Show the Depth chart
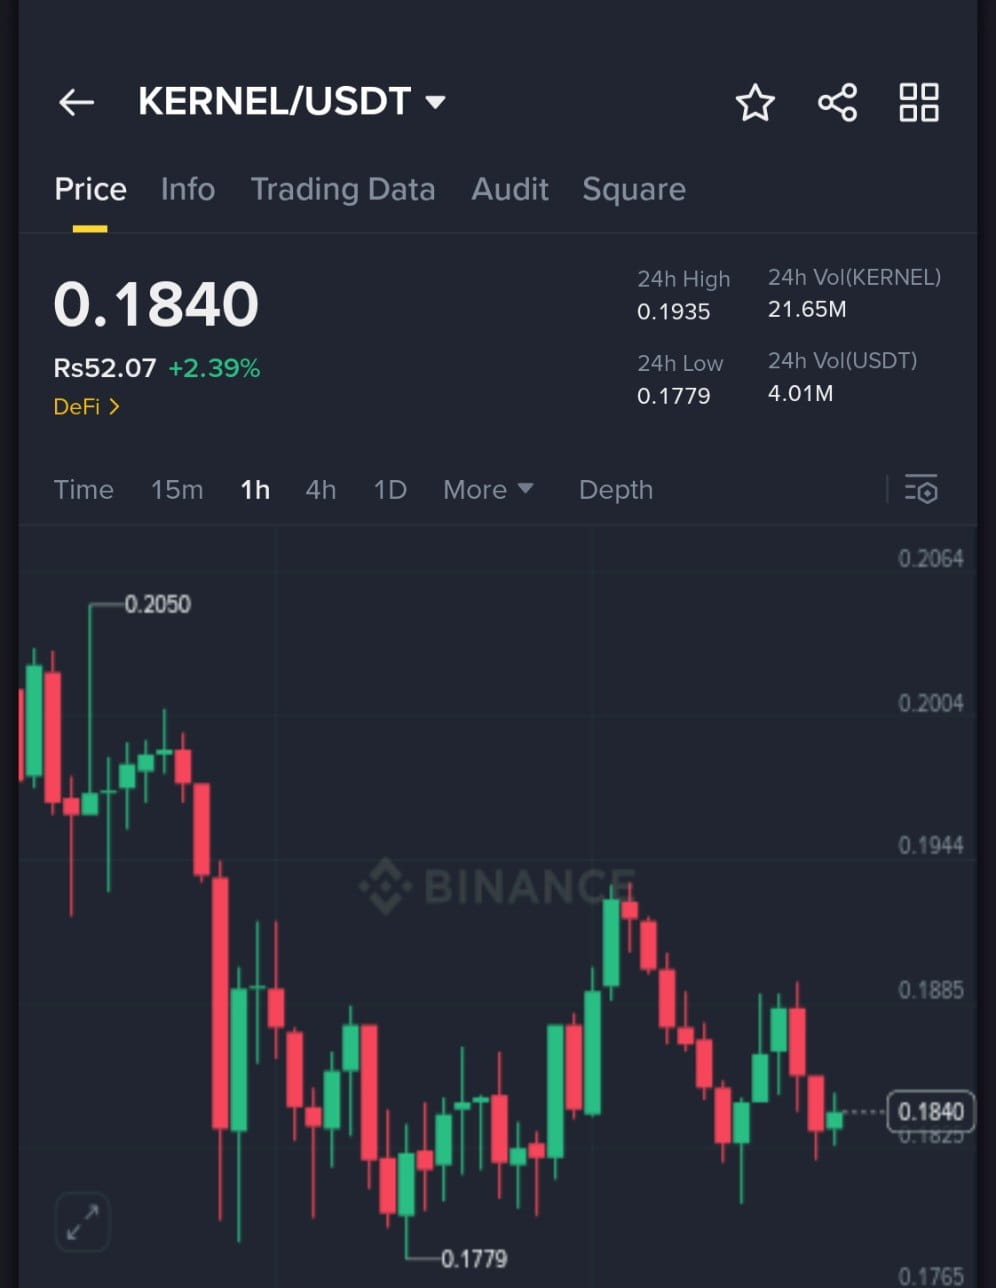Image resolution: width=996 pixels, height=1288 pixels. pyautogui.click(x=616, y=490)
